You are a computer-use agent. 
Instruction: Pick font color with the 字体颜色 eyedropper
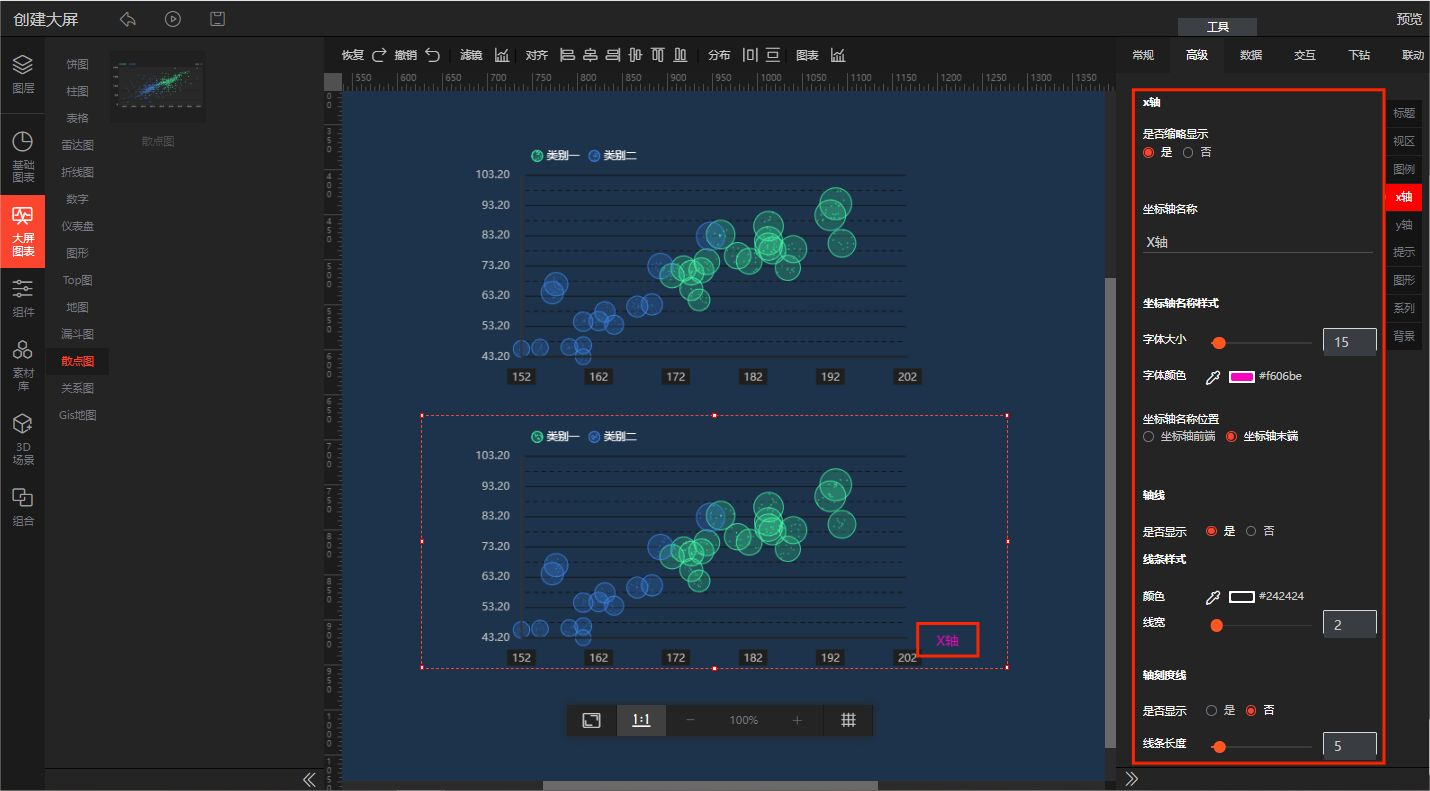click(x=1212, y=377)
